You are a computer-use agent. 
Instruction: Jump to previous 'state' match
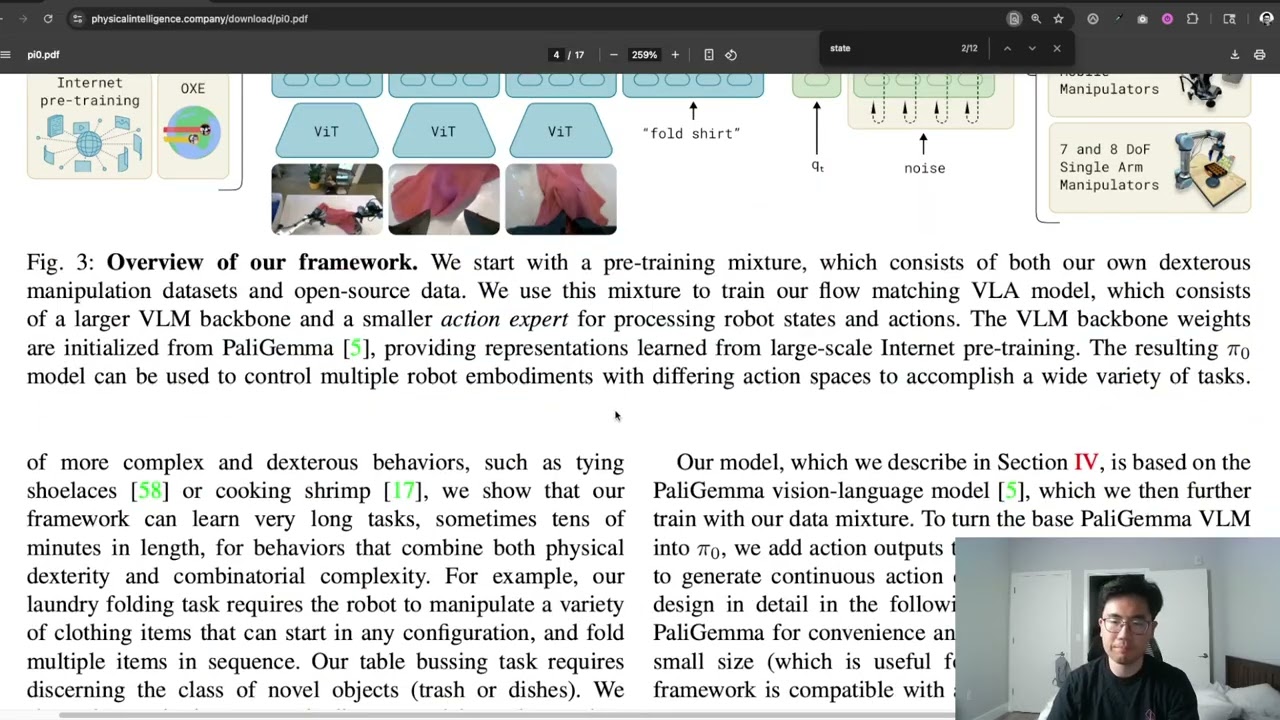1007,48
